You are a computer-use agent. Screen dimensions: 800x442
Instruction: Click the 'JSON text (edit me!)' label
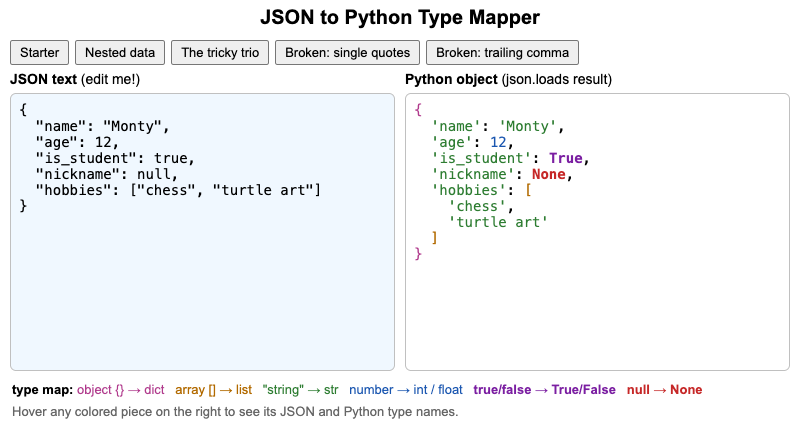coord(75,80)
